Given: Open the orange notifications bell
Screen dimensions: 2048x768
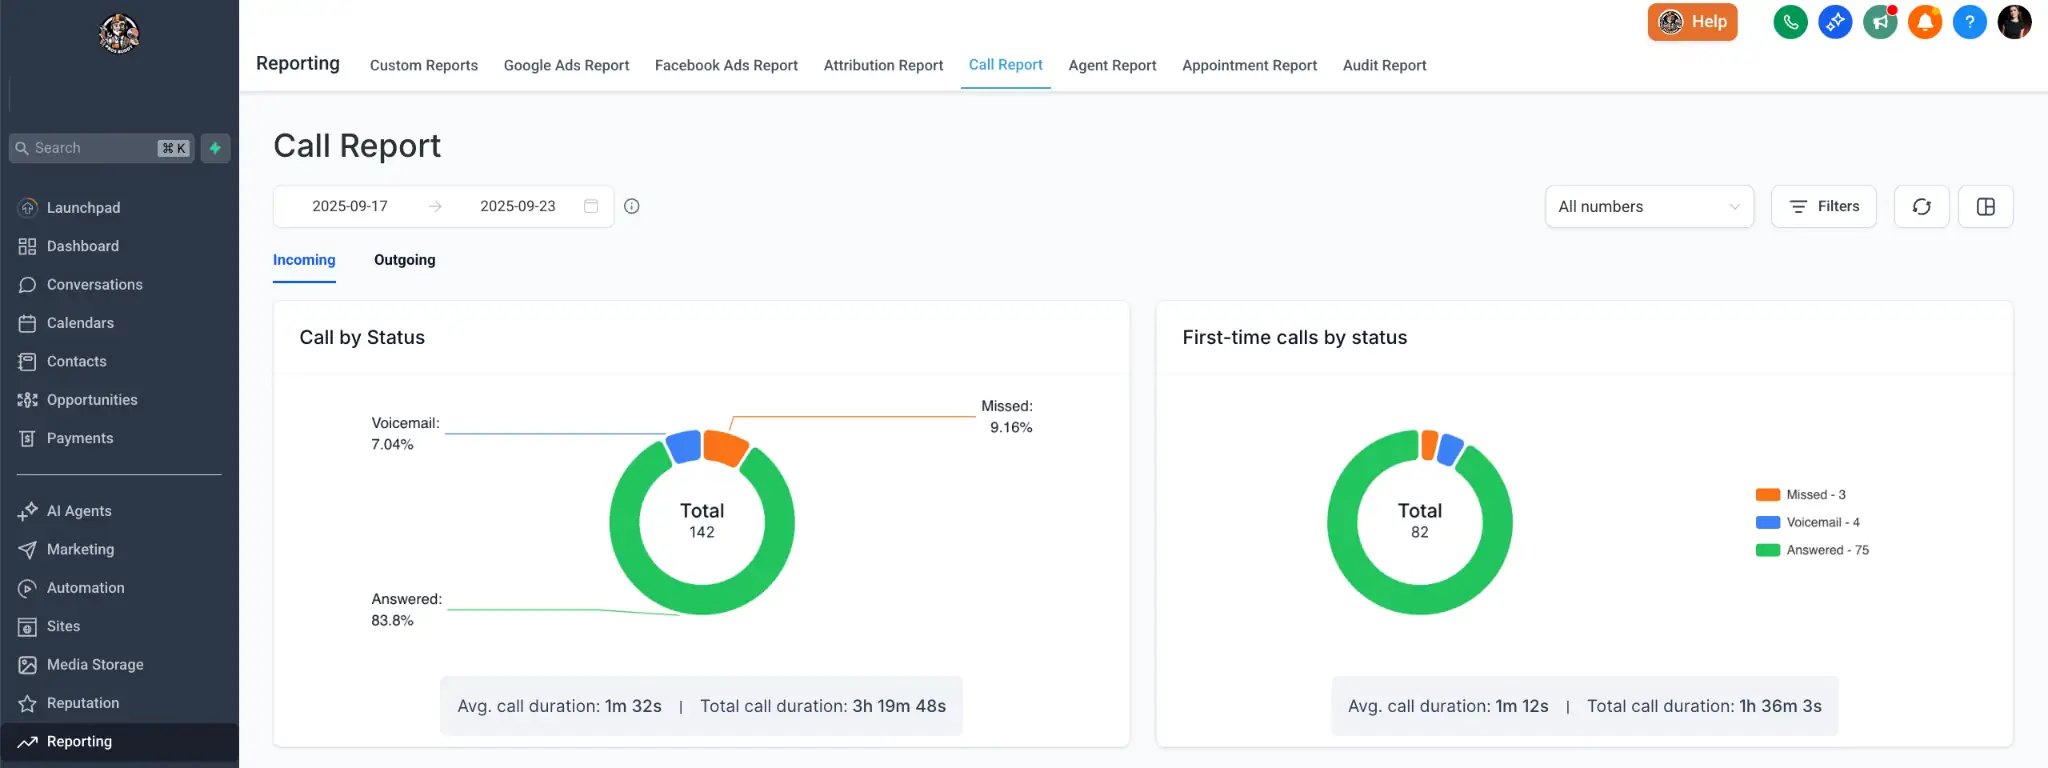Looking at the screenshot, I should coord(1924,22).
